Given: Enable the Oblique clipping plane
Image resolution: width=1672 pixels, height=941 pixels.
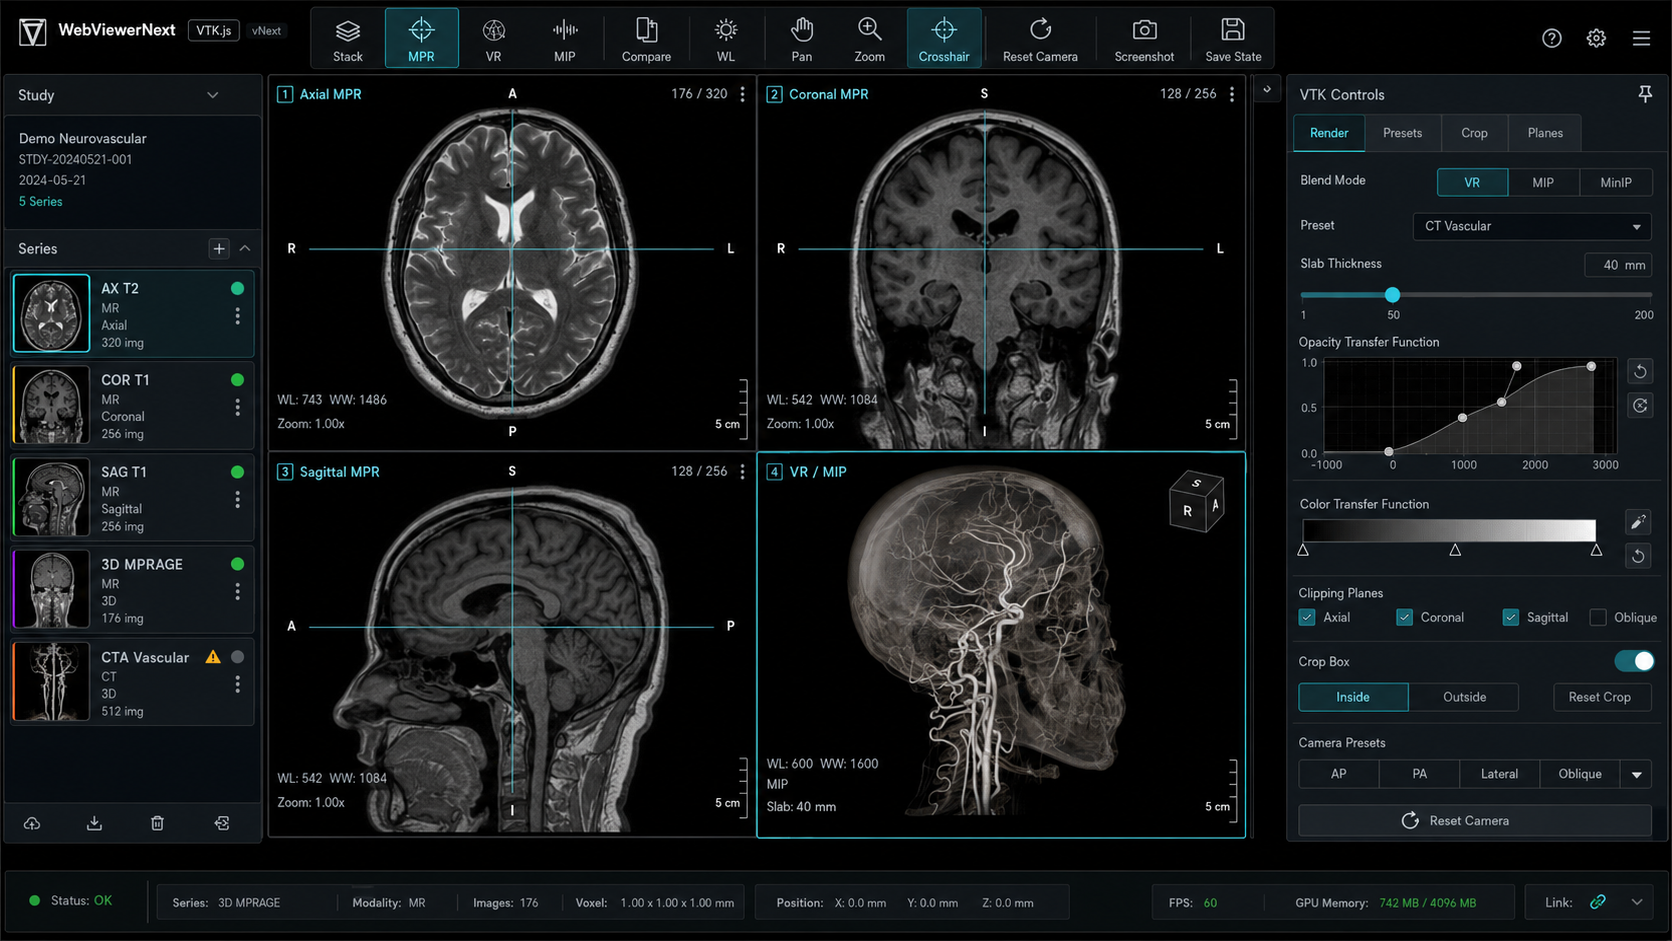Looking at the screenshot, I should 1598,617.
